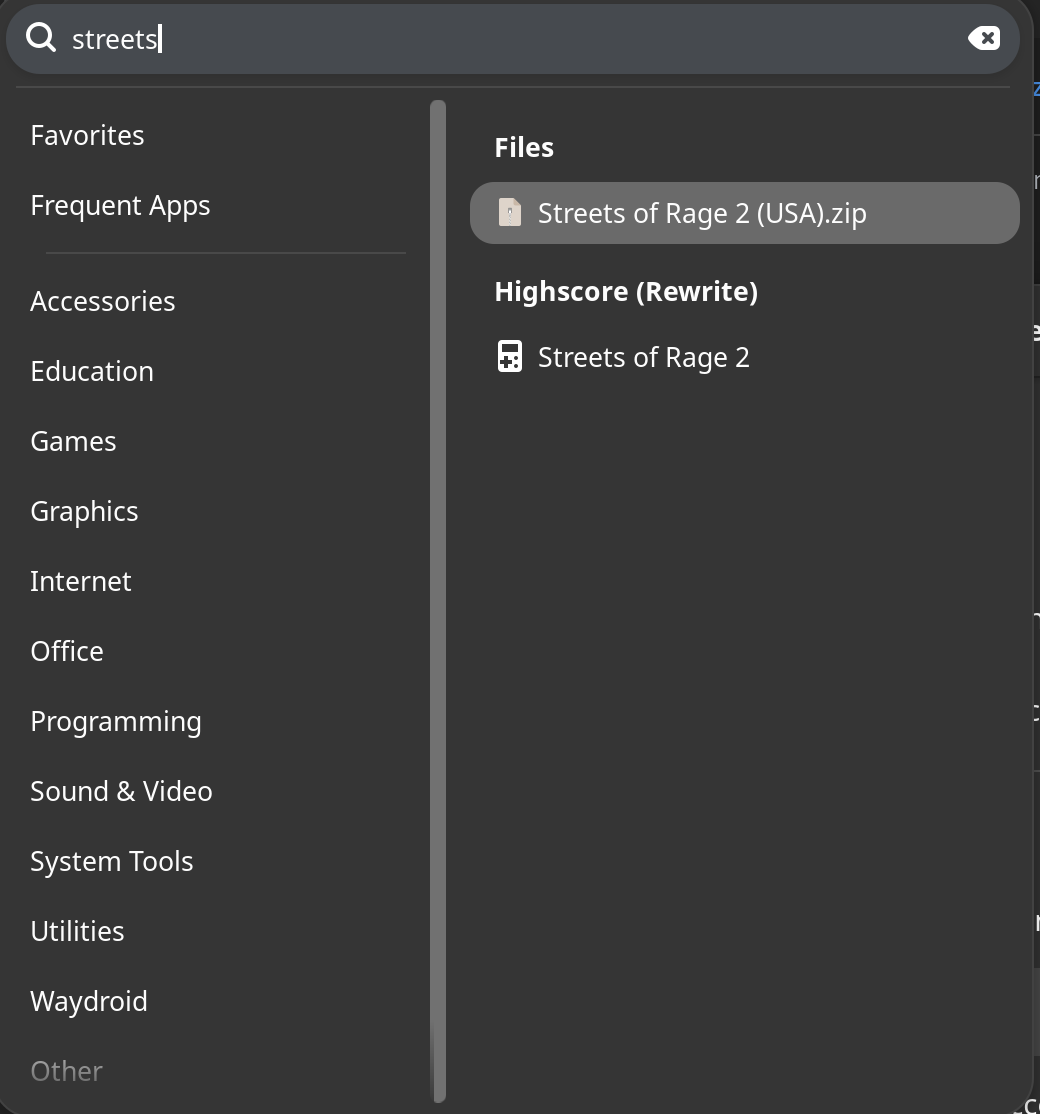Viewport: 1040px width, 1114px height.
Task: Click the magnifying glass search icon
Action: click(x=41, y=38)
